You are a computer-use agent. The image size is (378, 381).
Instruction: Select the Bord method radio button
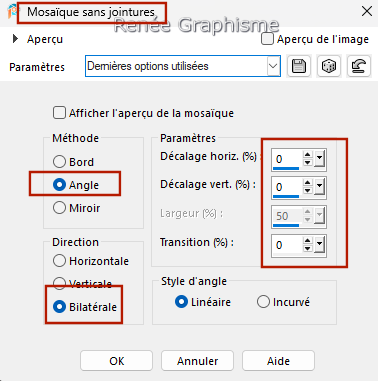point(59,162)
